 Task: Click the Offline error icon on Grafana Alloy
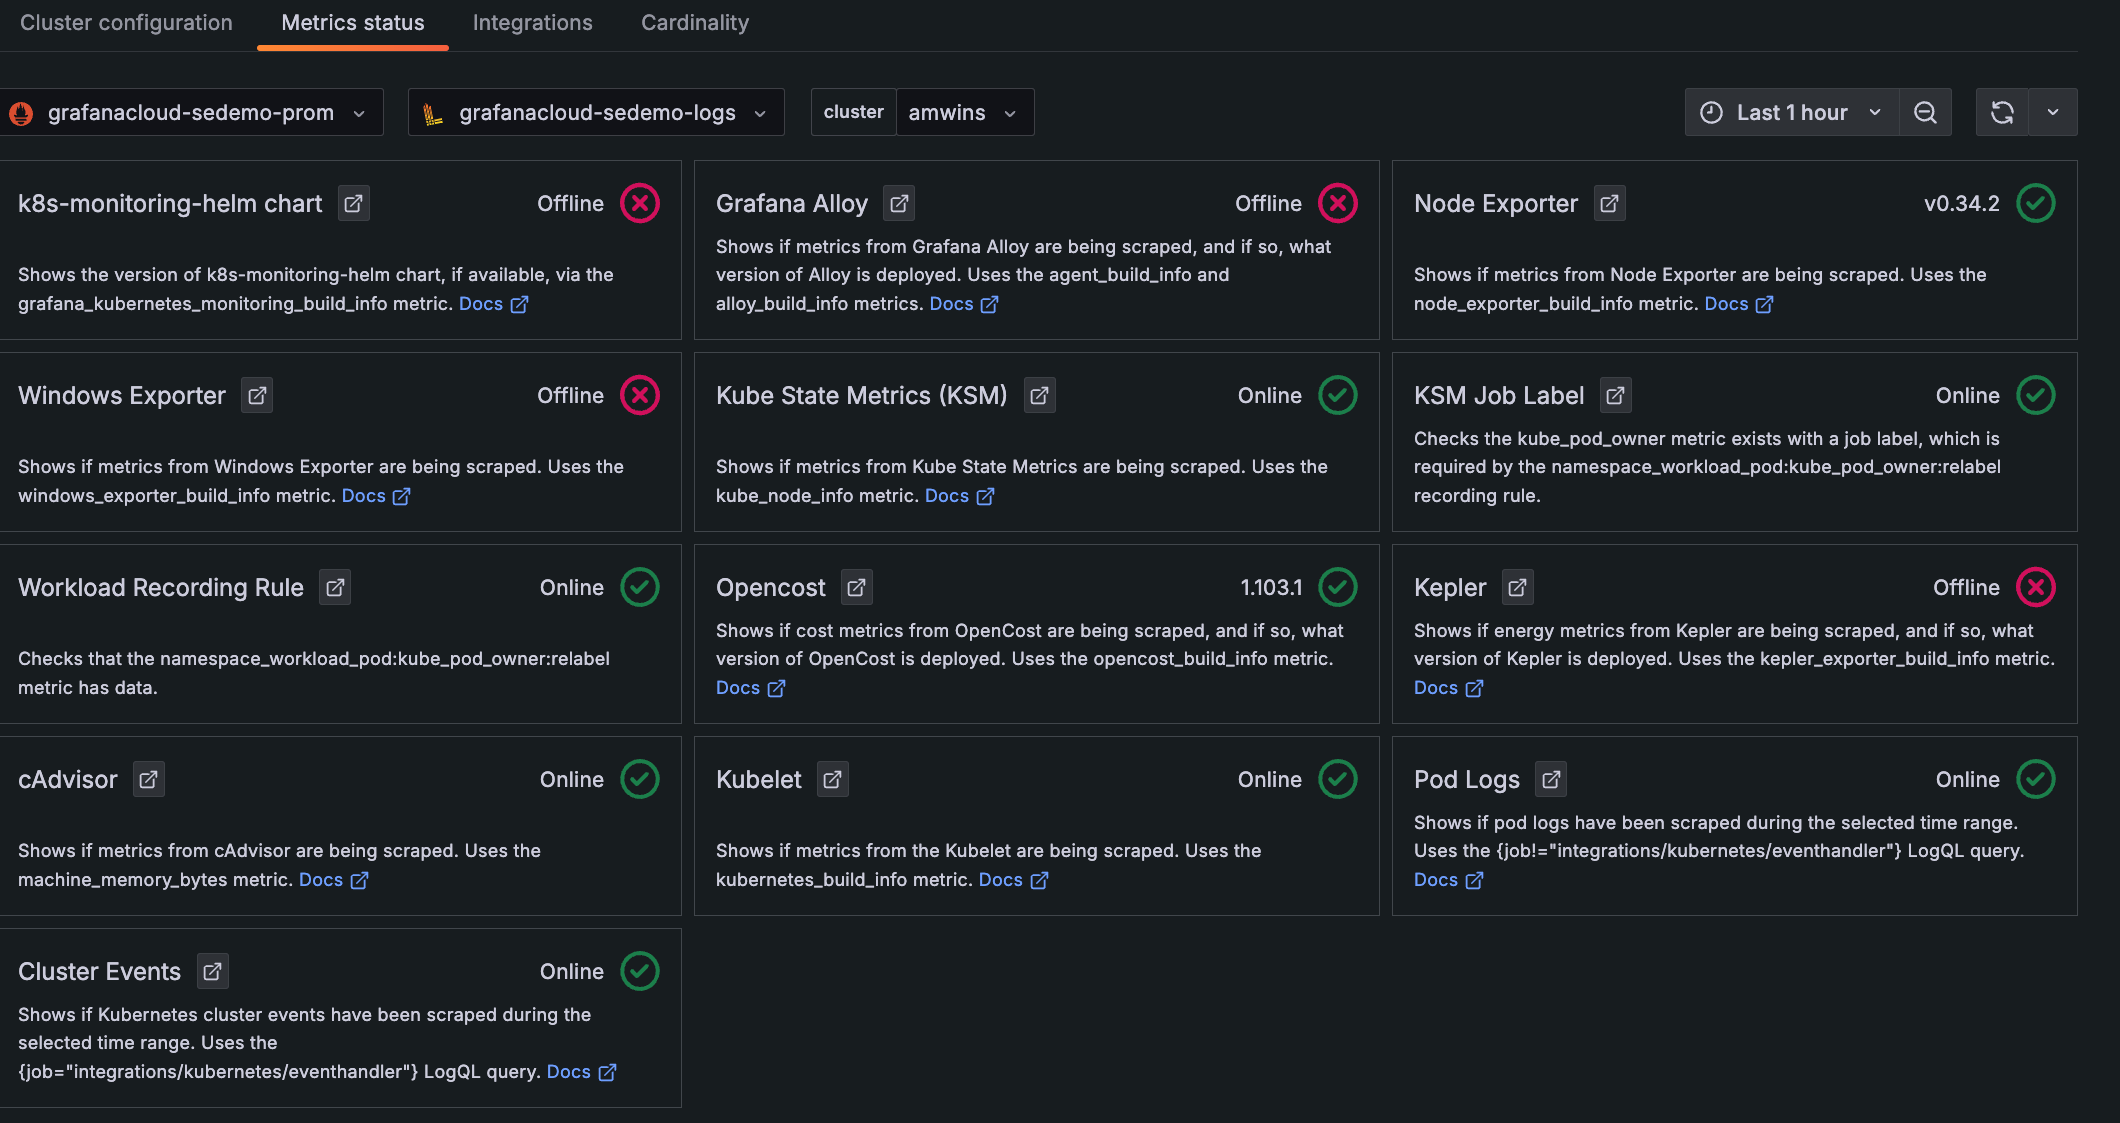pos(1338,203)
